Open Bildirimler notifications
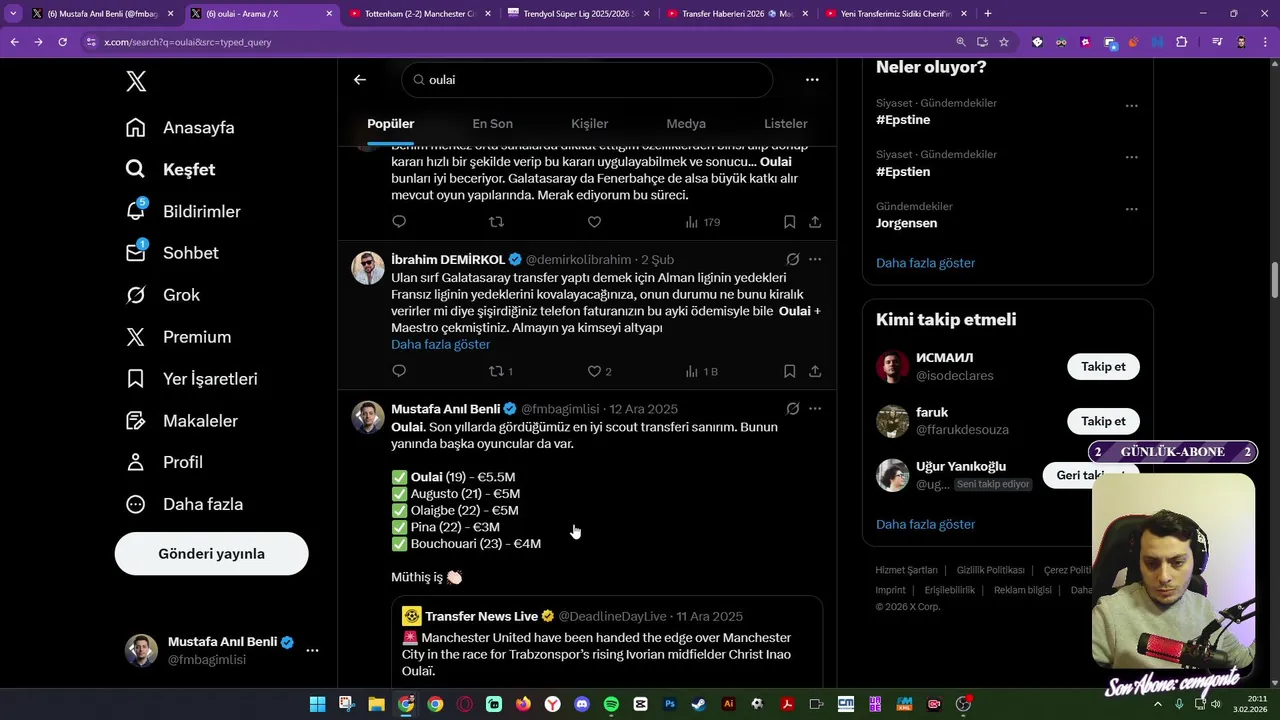1280x720 pixels. 183,212
